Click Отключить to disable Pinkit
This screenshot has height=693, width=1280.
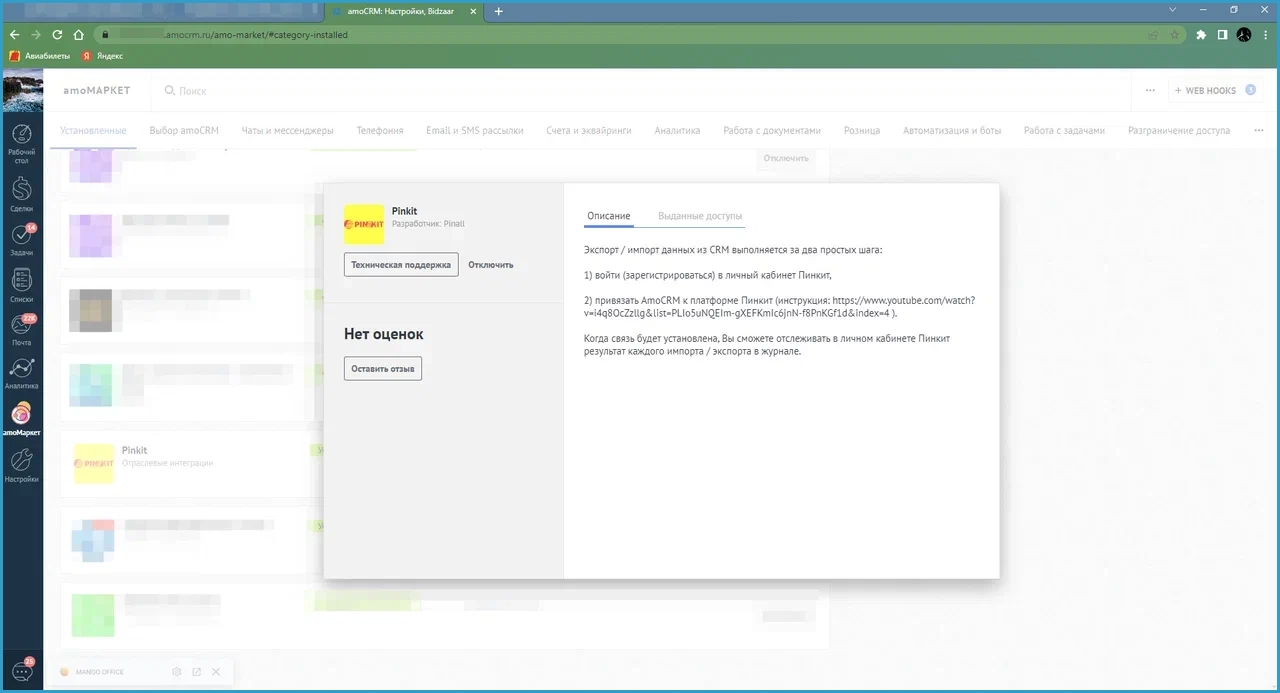coord(491,265)
